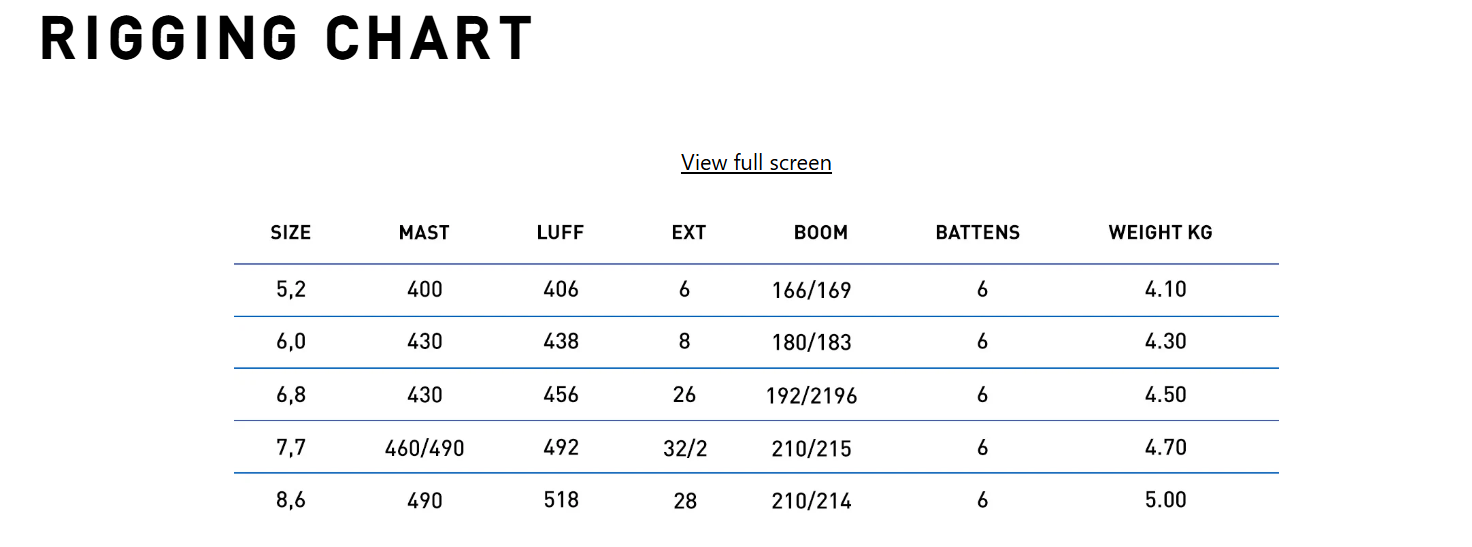Viewport: 1472px width, 547px height.
Task: Click the 5,2 size cell
Action: click(x=291, y=290)
